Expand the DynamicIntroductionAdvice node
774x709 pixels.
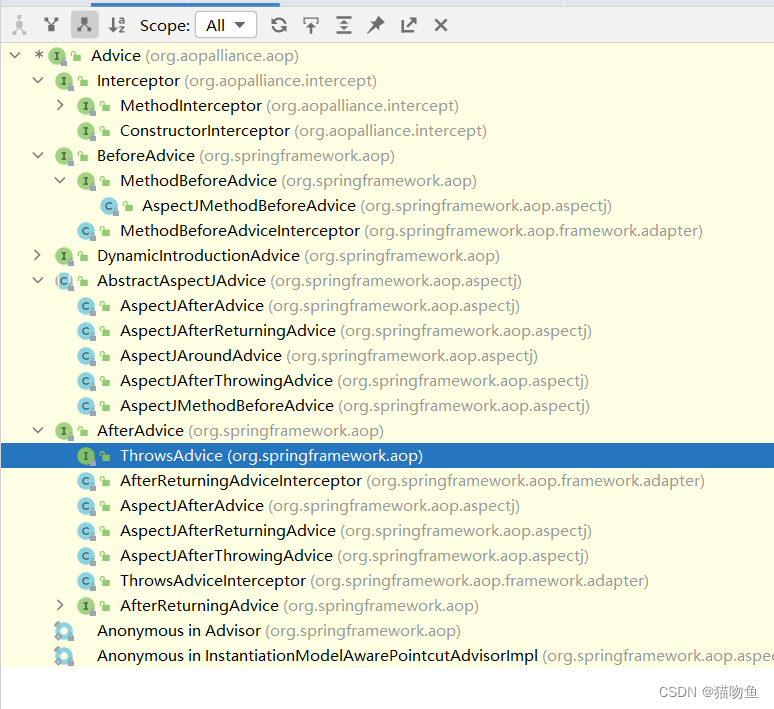coord(37,255)
